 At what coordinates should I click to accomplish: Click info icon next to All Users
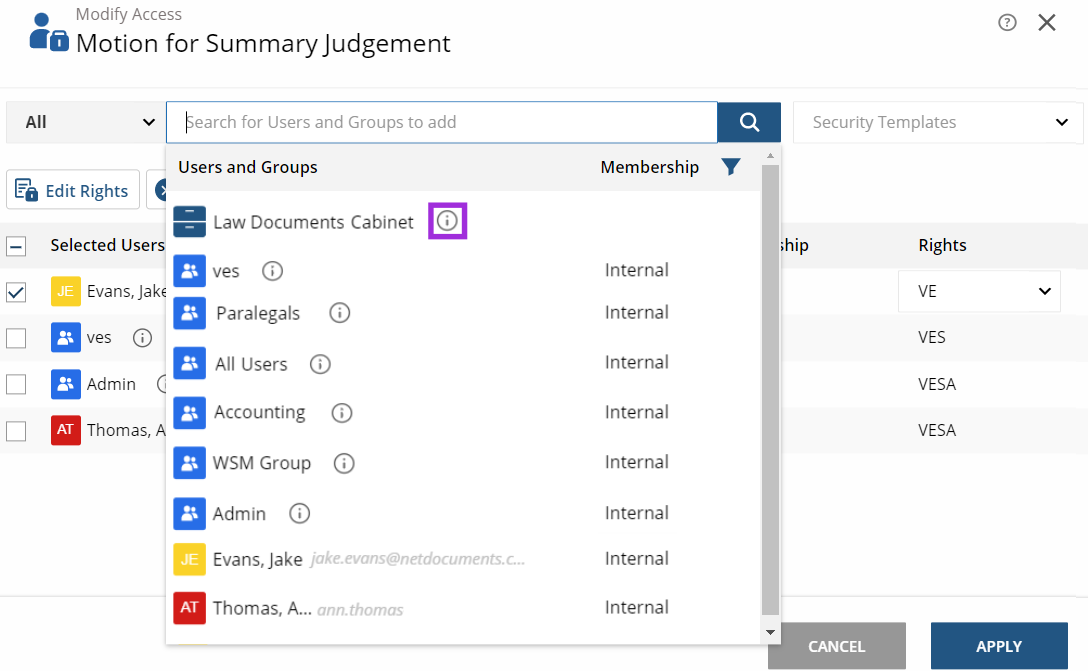coord(320,364)
